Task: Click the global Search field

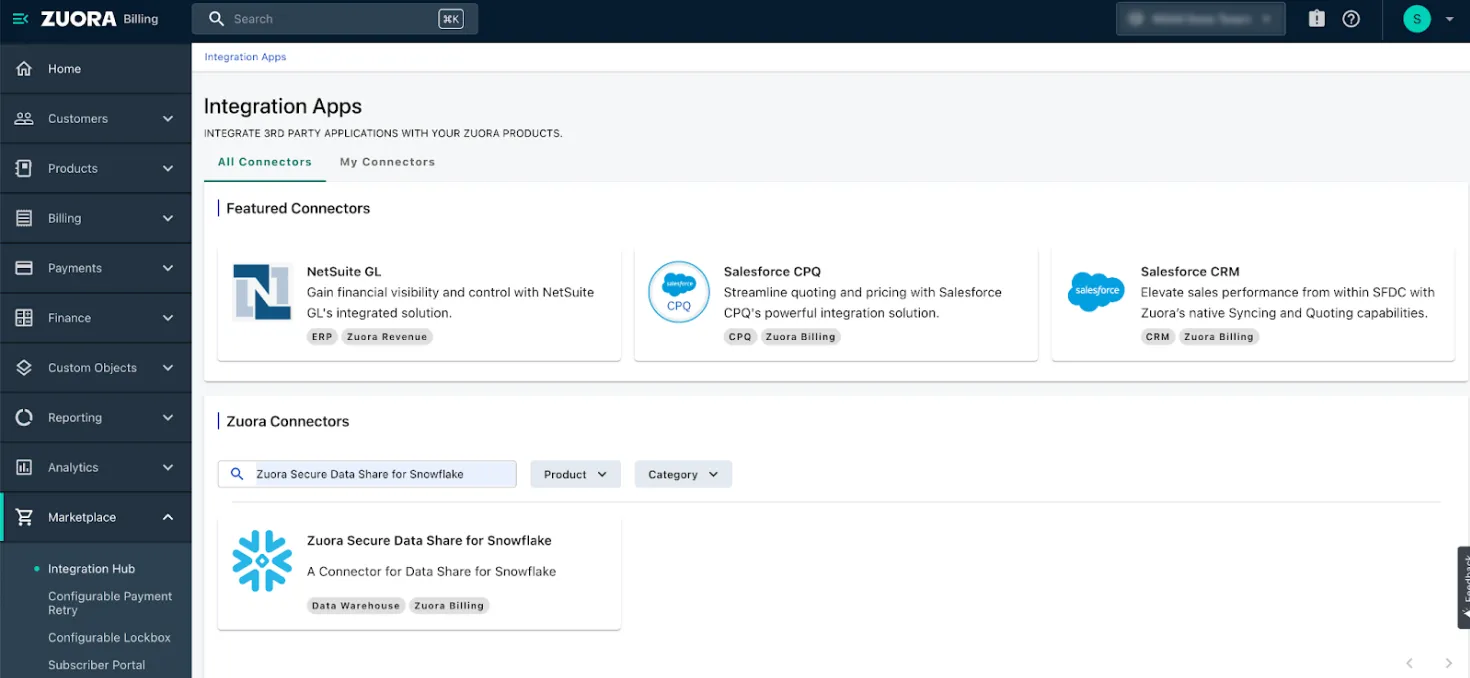Action: [x=335, y=19]
